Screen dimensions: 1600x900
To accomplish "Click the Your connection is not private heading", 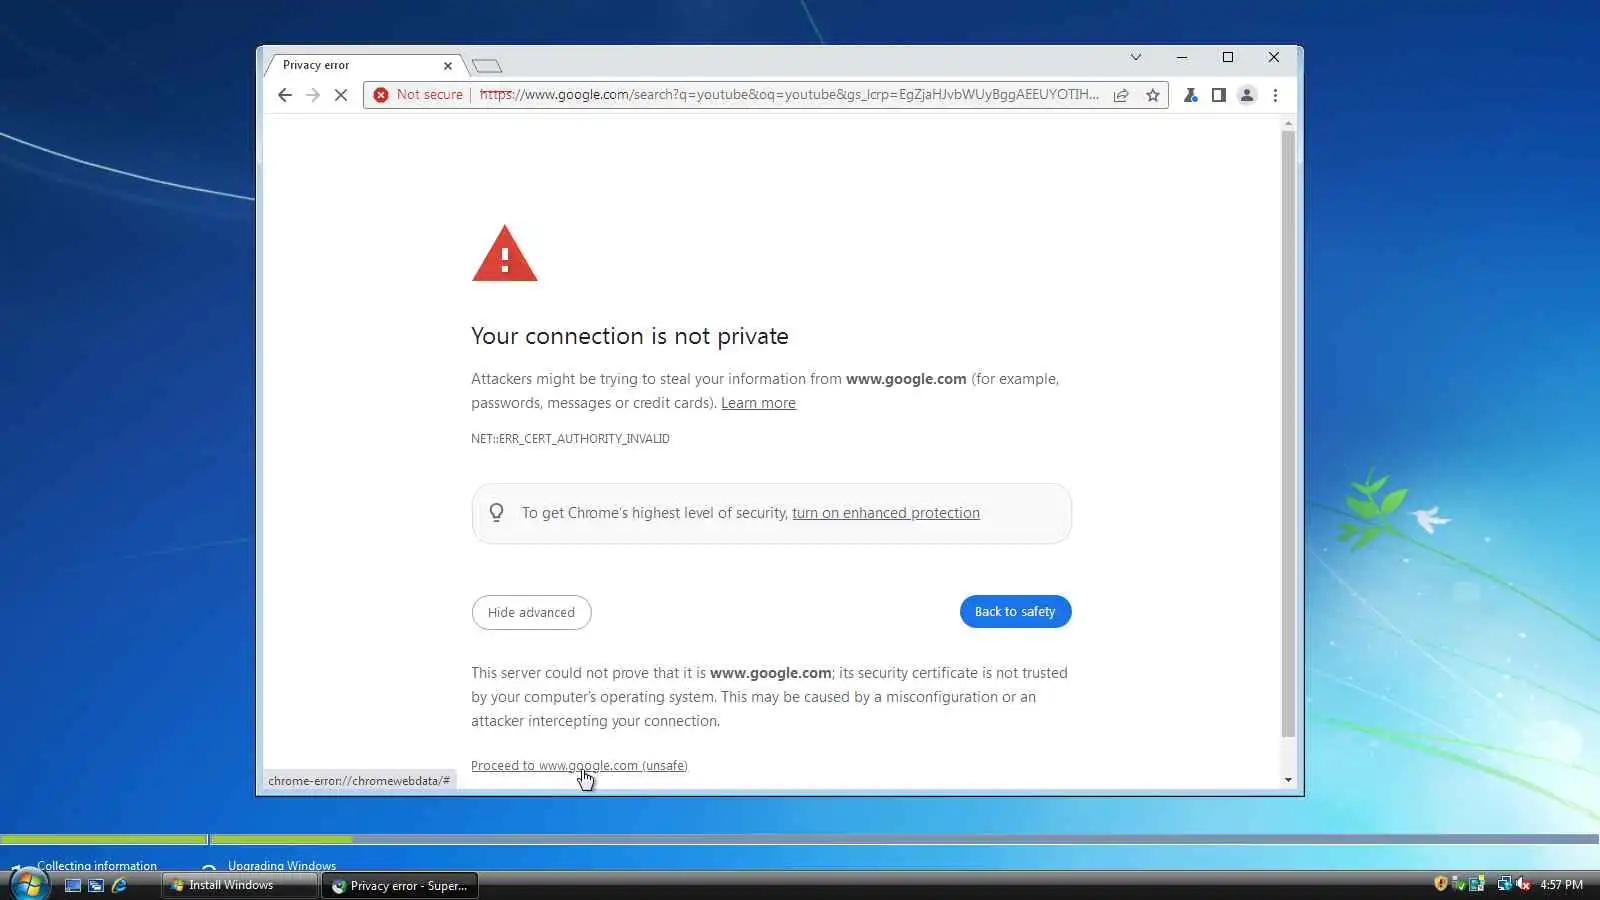I will click(630, 337).
